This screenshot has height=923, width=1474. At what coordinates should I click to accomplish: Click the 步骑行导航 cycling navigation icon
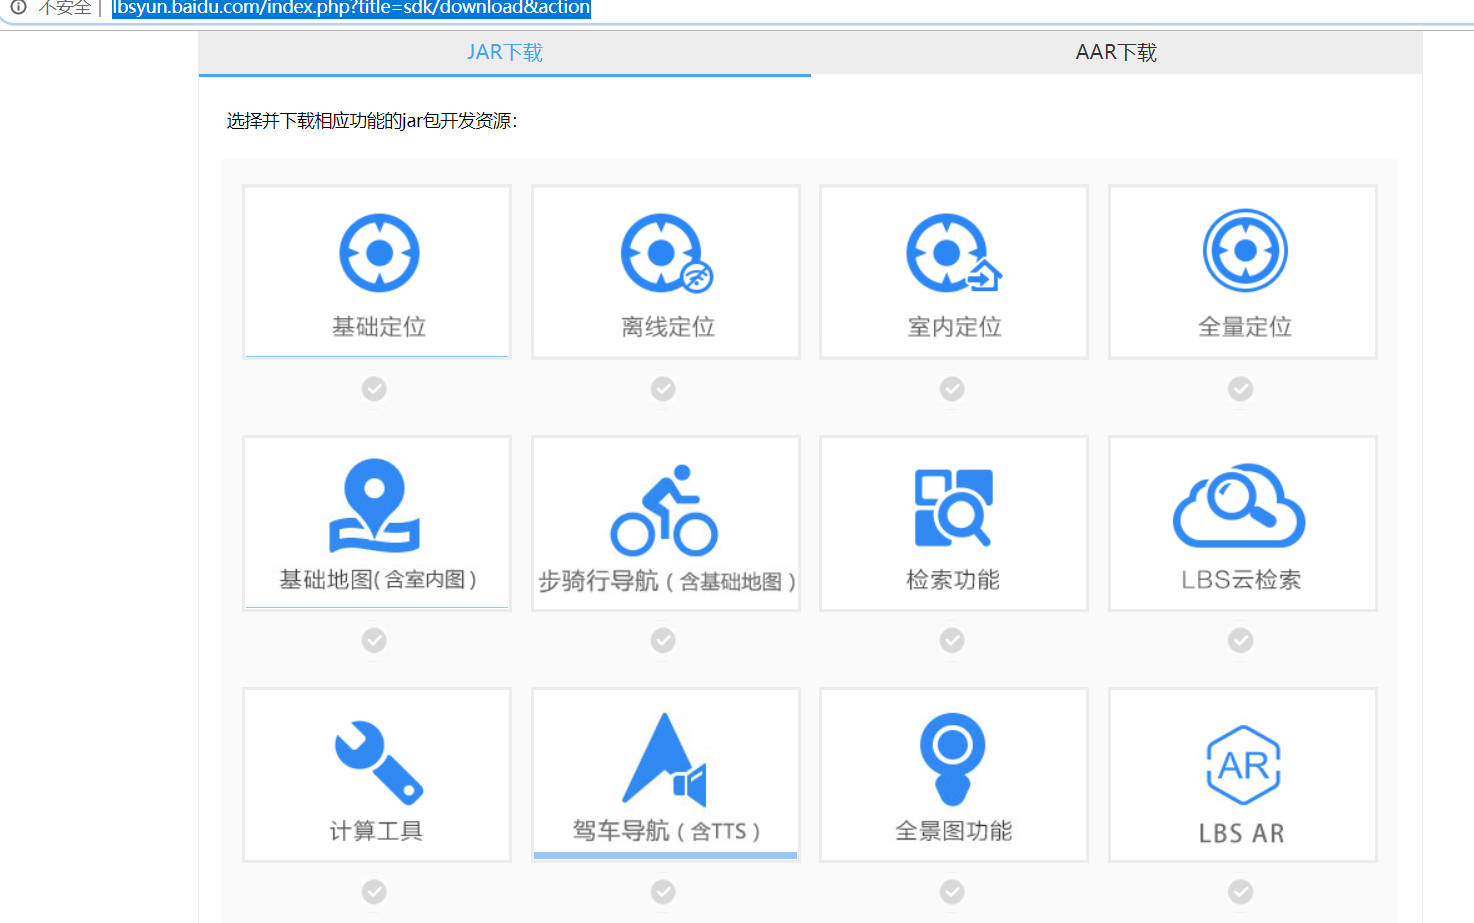pos(665,505)
